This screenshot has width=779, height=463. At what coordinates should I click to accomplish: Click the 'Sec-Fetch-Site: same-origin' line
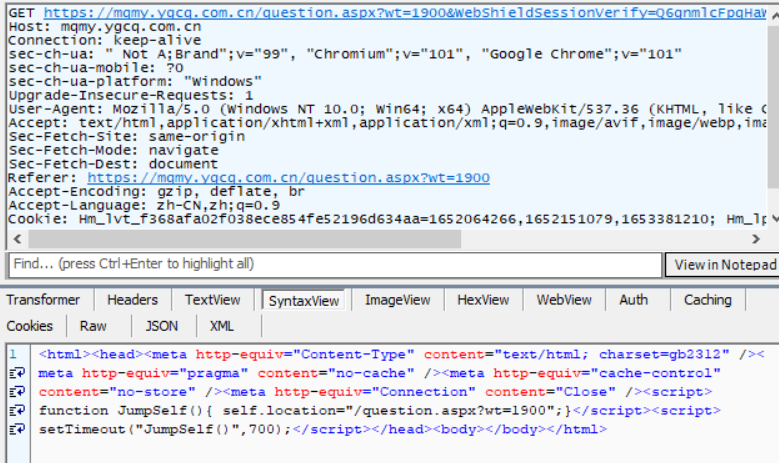tap(127, 137)
